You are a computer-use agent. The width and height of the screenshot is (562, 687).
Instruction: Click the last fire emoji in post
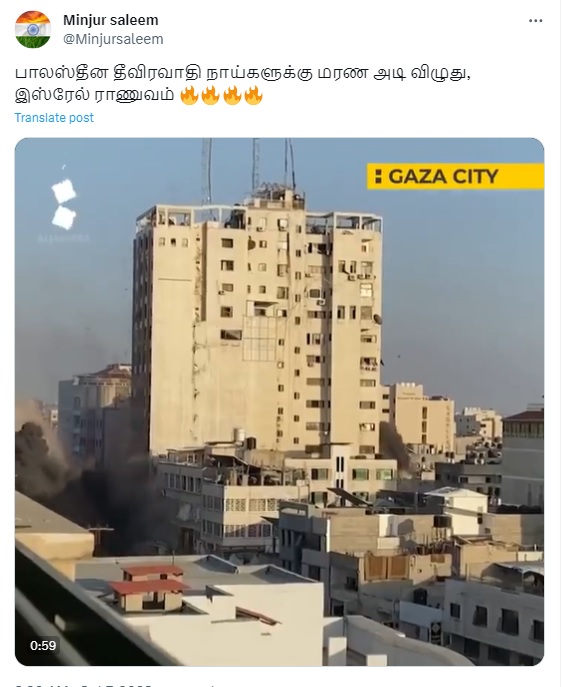coord(253,95)
